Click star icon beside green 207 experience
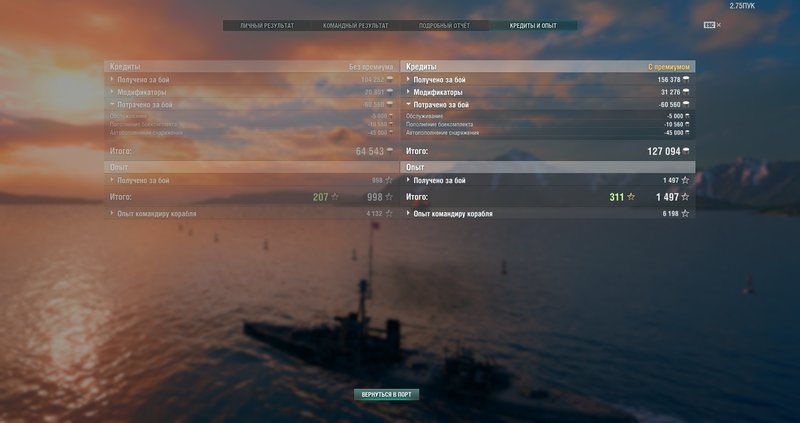 coord(335,196)
